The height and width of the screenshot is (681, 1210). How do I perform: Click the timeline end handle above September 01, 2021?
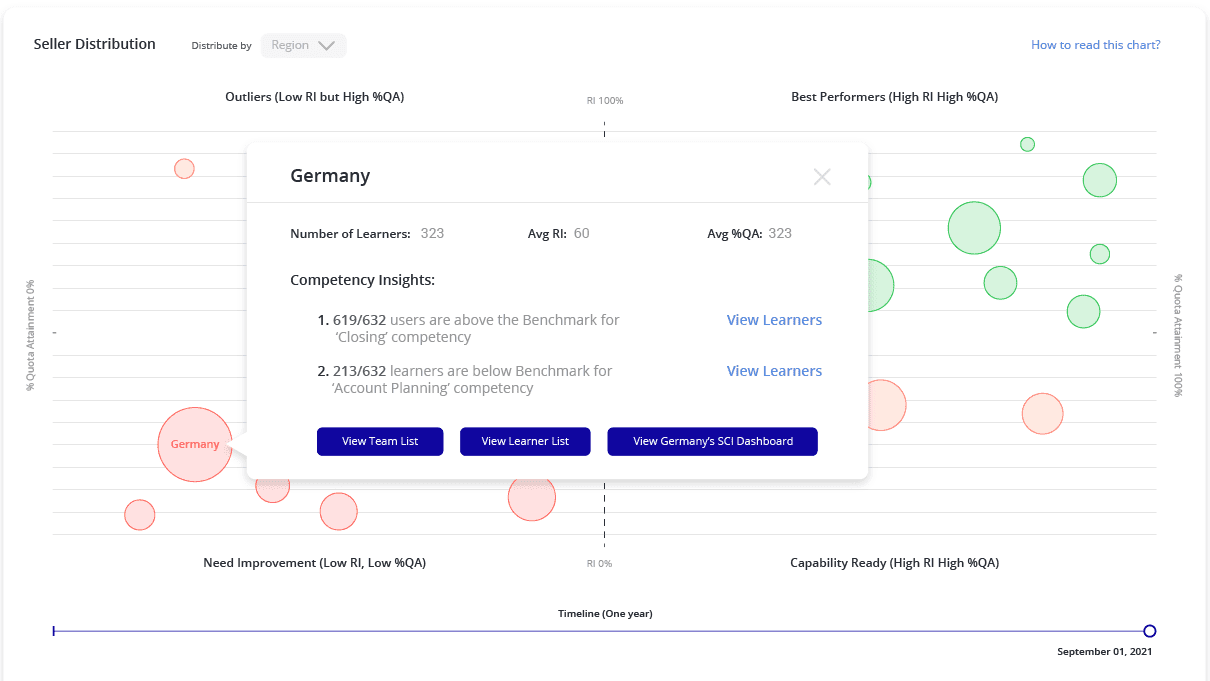(1149, 631)
